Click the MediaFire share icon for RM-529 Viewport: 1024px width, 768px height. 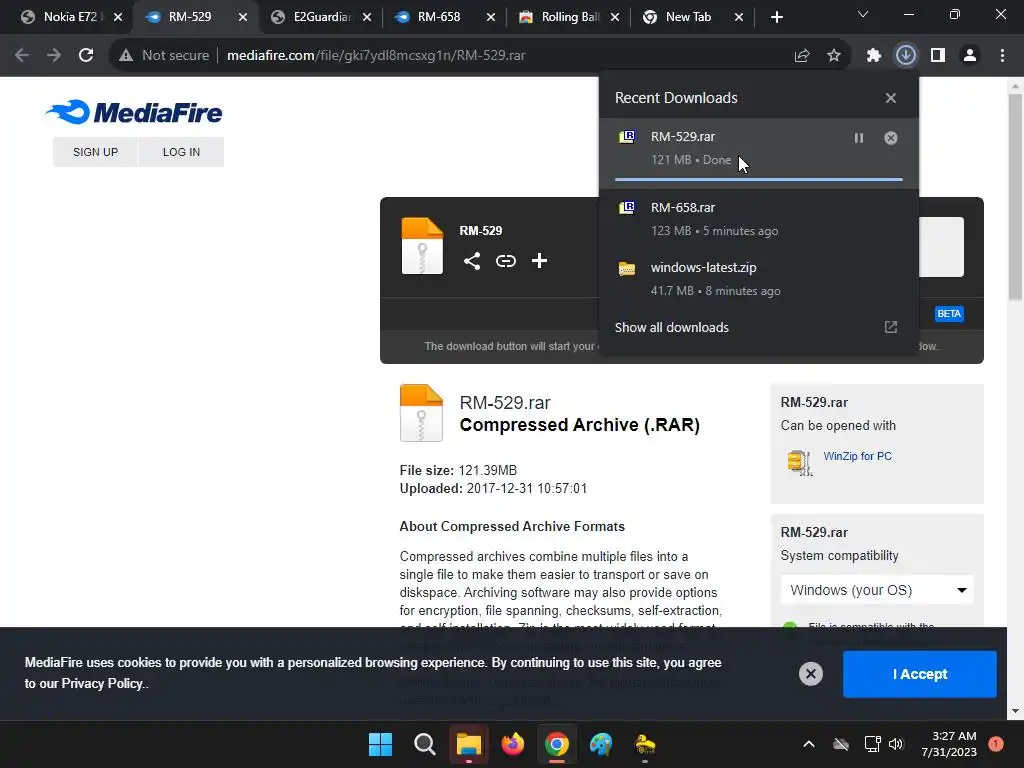click(472, 261)
